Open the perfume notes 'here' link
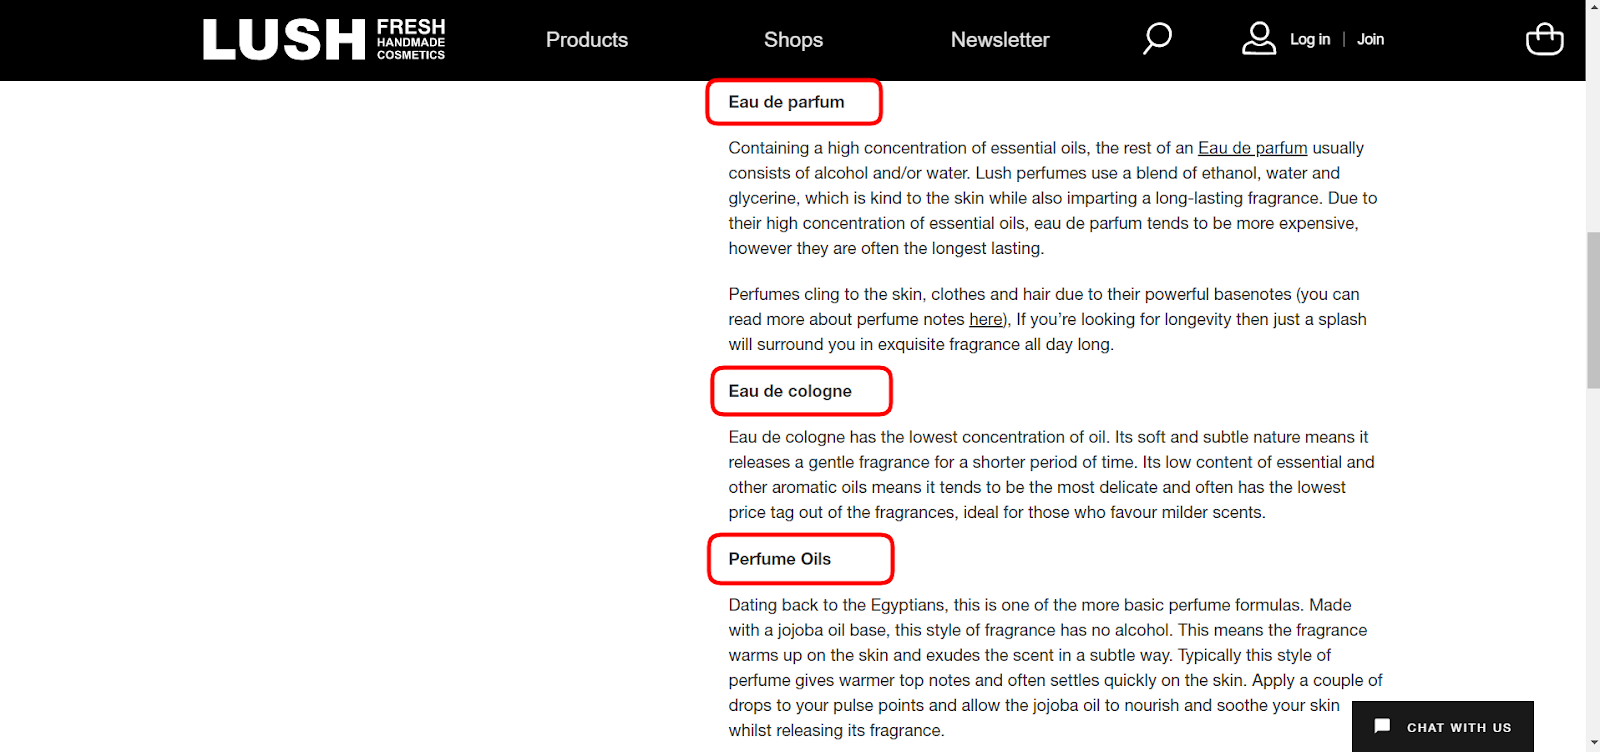 point(985,319)
